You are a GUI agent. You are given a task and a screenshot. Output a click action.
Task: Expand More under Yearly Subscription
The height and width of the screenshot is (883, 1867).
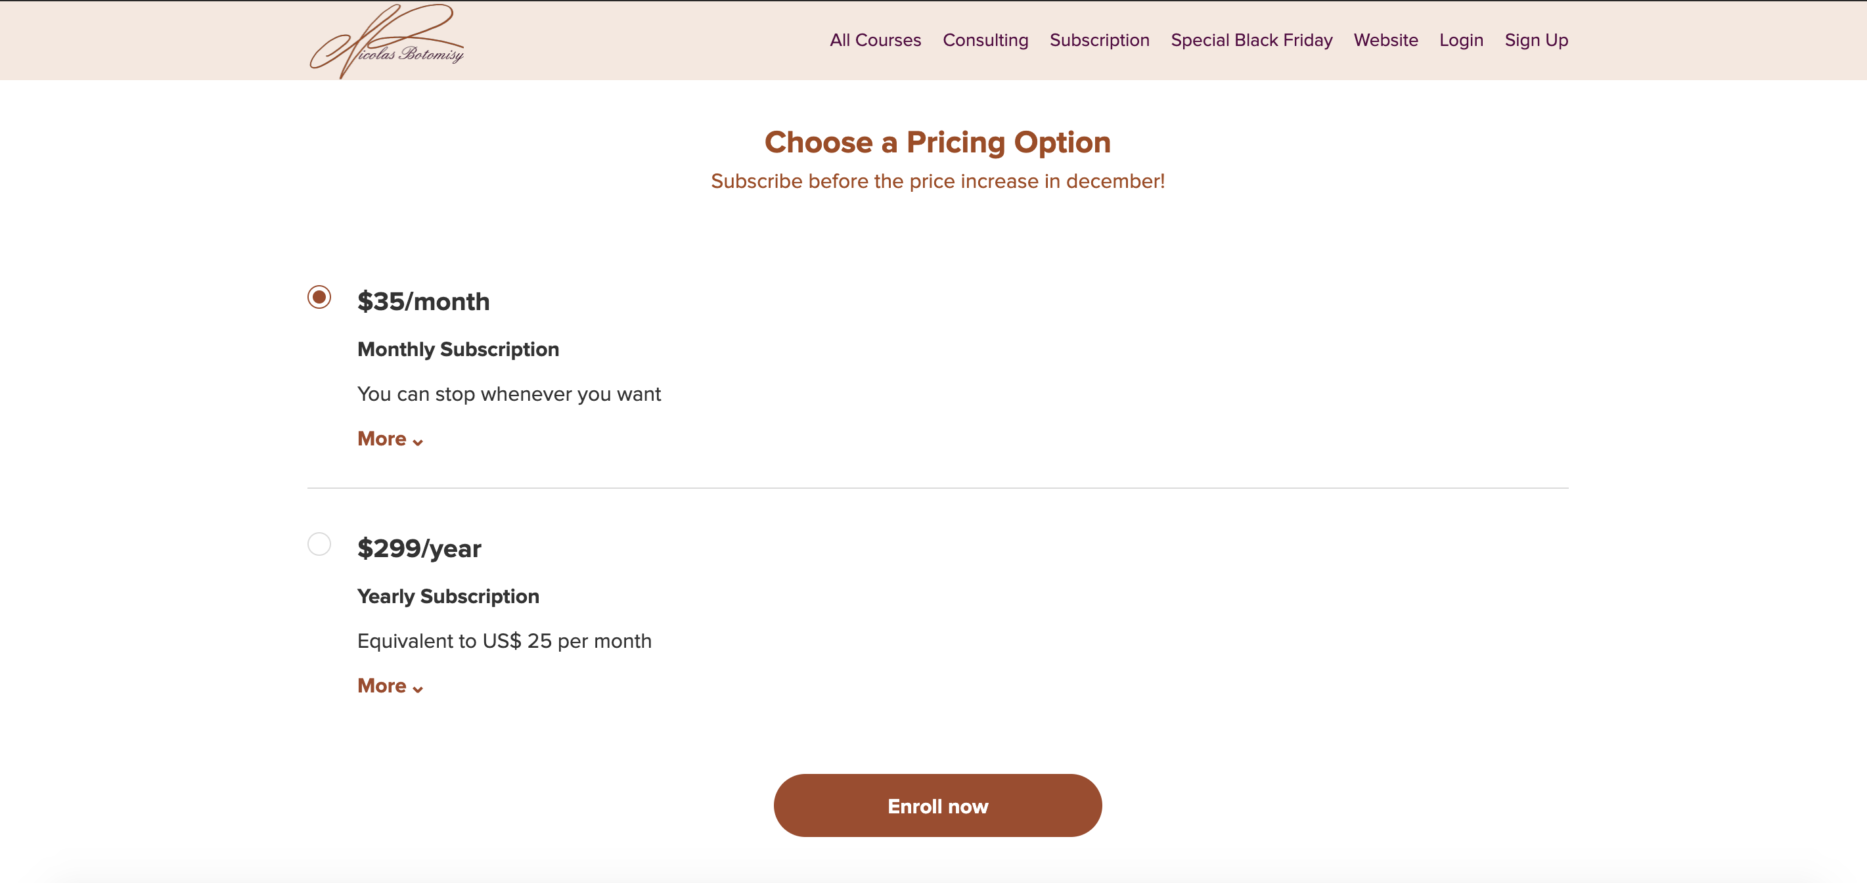(x=390, y=686)
